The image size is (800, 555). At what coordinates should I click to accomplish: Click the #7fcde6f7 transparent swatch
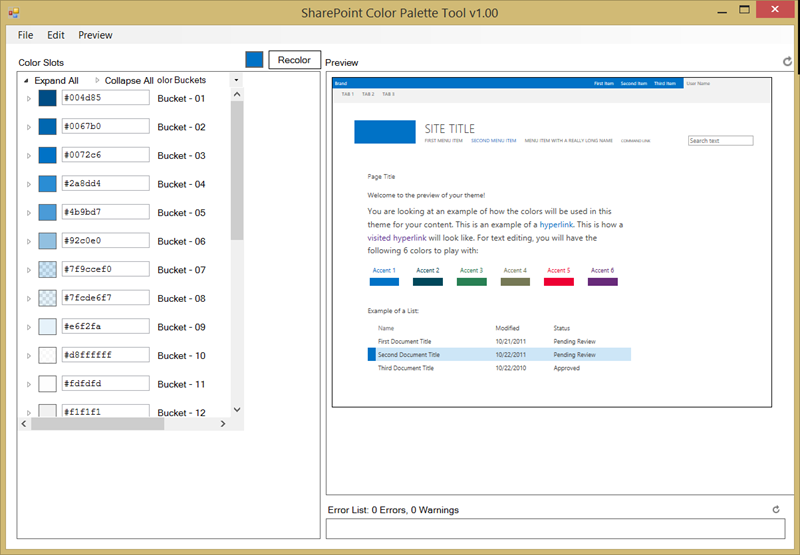click(47, 298)
